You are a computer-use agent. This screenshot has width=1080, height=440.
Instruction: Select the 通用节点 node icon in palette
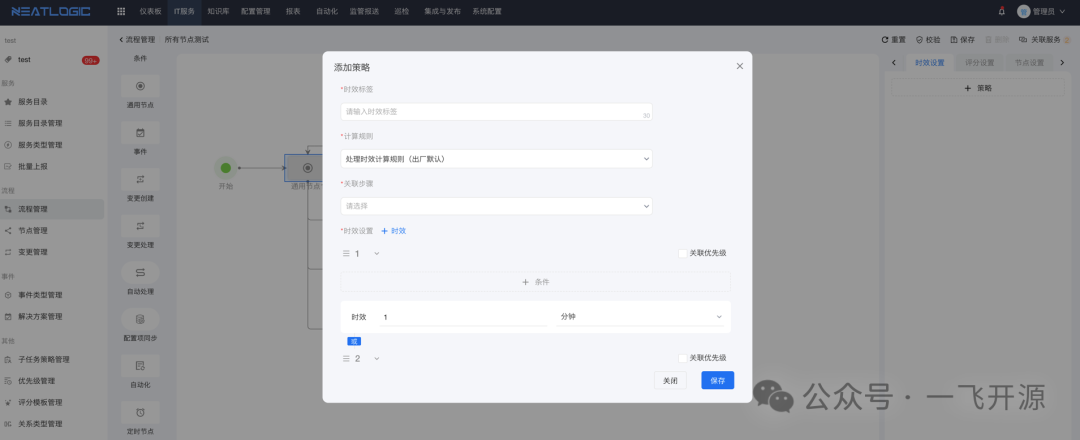coord(141,86)
